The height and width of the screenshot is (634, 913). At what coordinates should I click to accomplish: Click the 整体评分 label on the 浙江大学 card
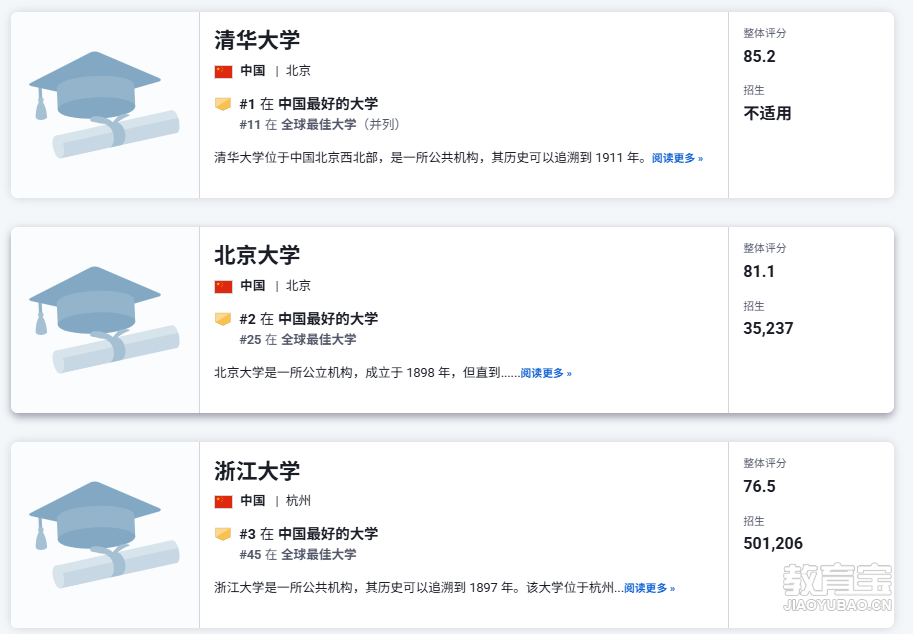pos(765,463)
